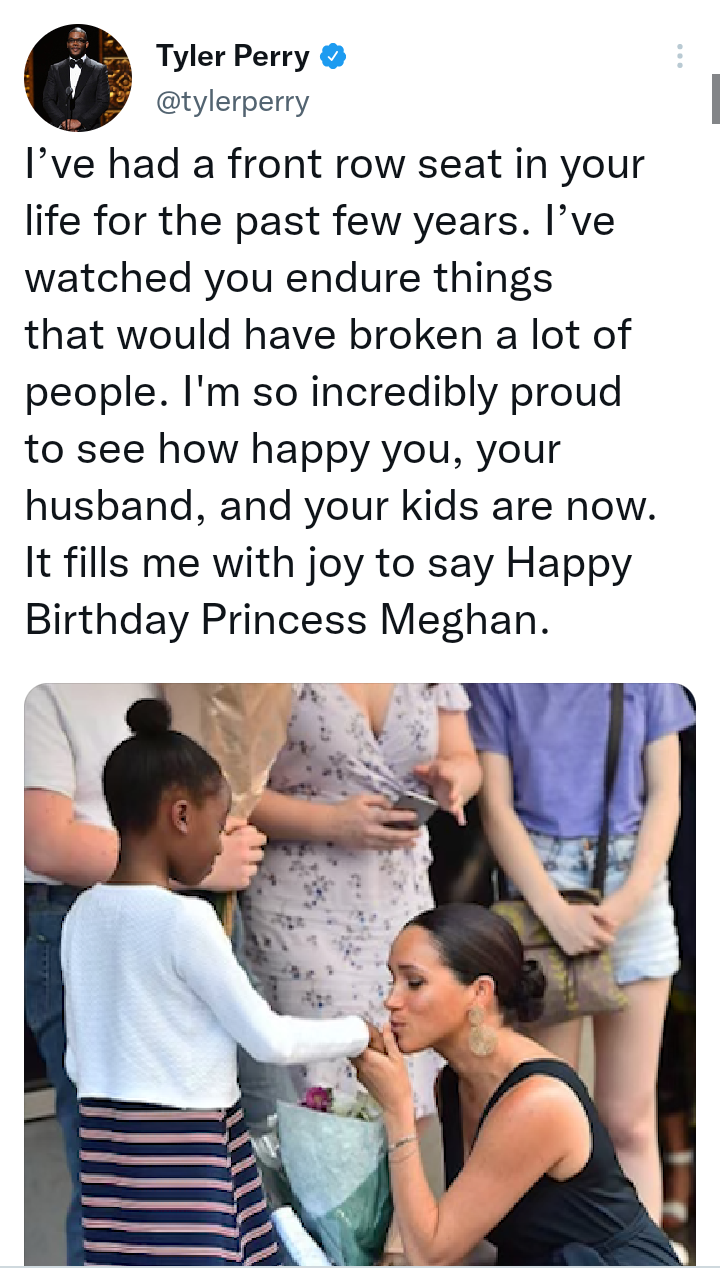Image resolution: width=720 pixels, height=1271 pixels.
Task: Click the striped skirt in the photo
Action: 170,1180
